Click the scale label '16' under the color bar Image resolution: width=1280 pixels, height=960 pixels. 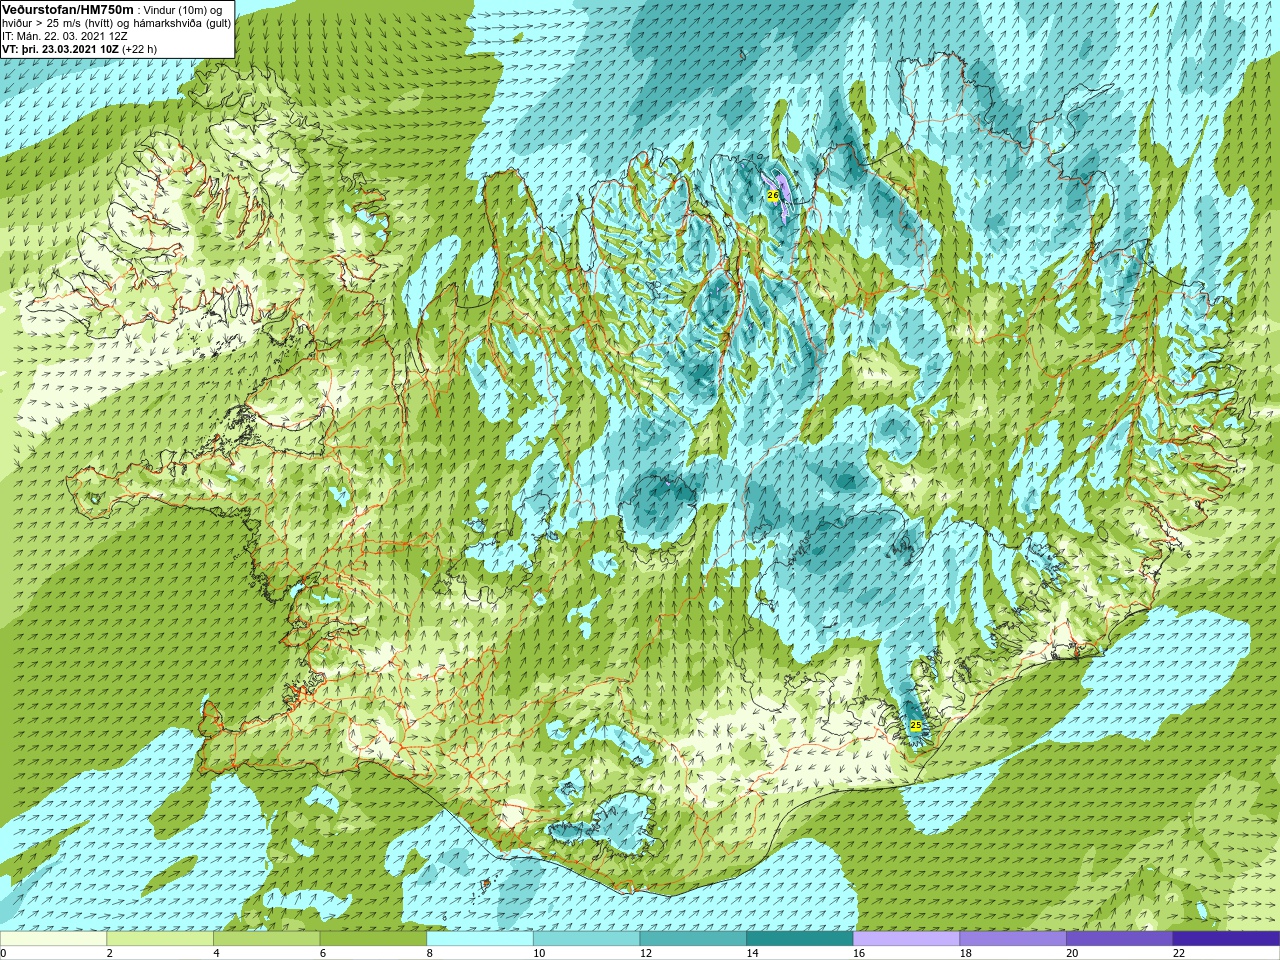click(859, 953)
